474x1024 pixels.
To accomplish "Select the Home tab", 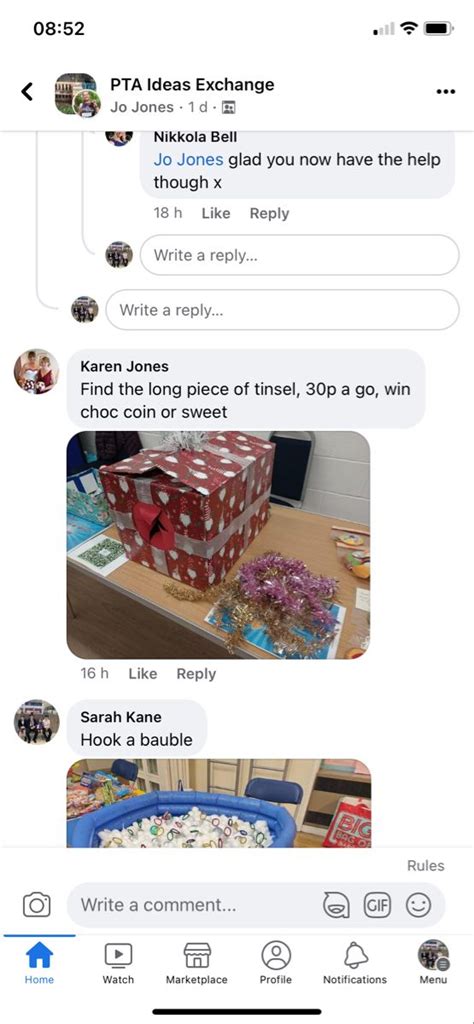I will (x=39, y=963).
